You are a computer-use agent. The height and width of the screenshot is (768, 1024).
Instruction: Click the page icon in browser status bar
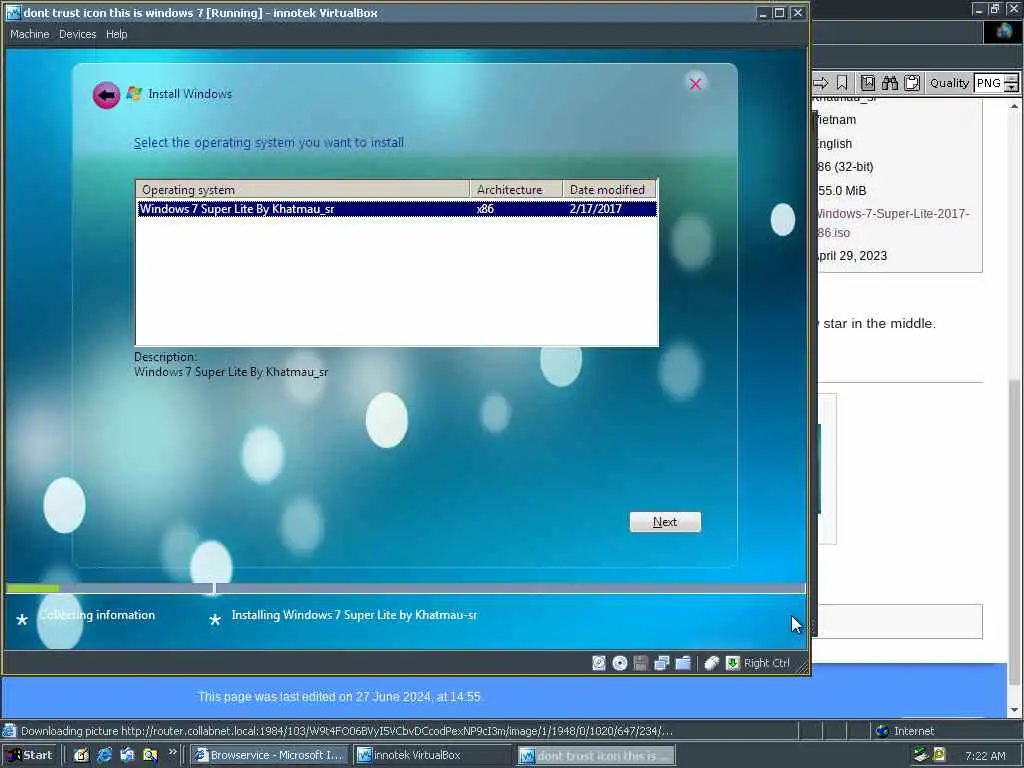coord(9,731)
